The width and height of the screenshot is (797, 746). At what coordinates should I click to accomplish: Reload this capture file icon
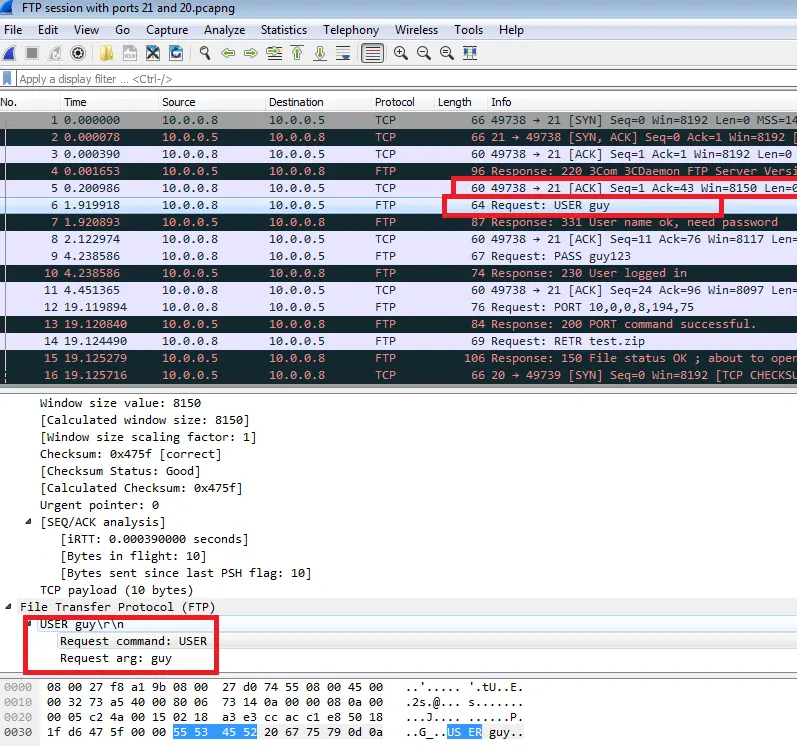tap(176, 53)
